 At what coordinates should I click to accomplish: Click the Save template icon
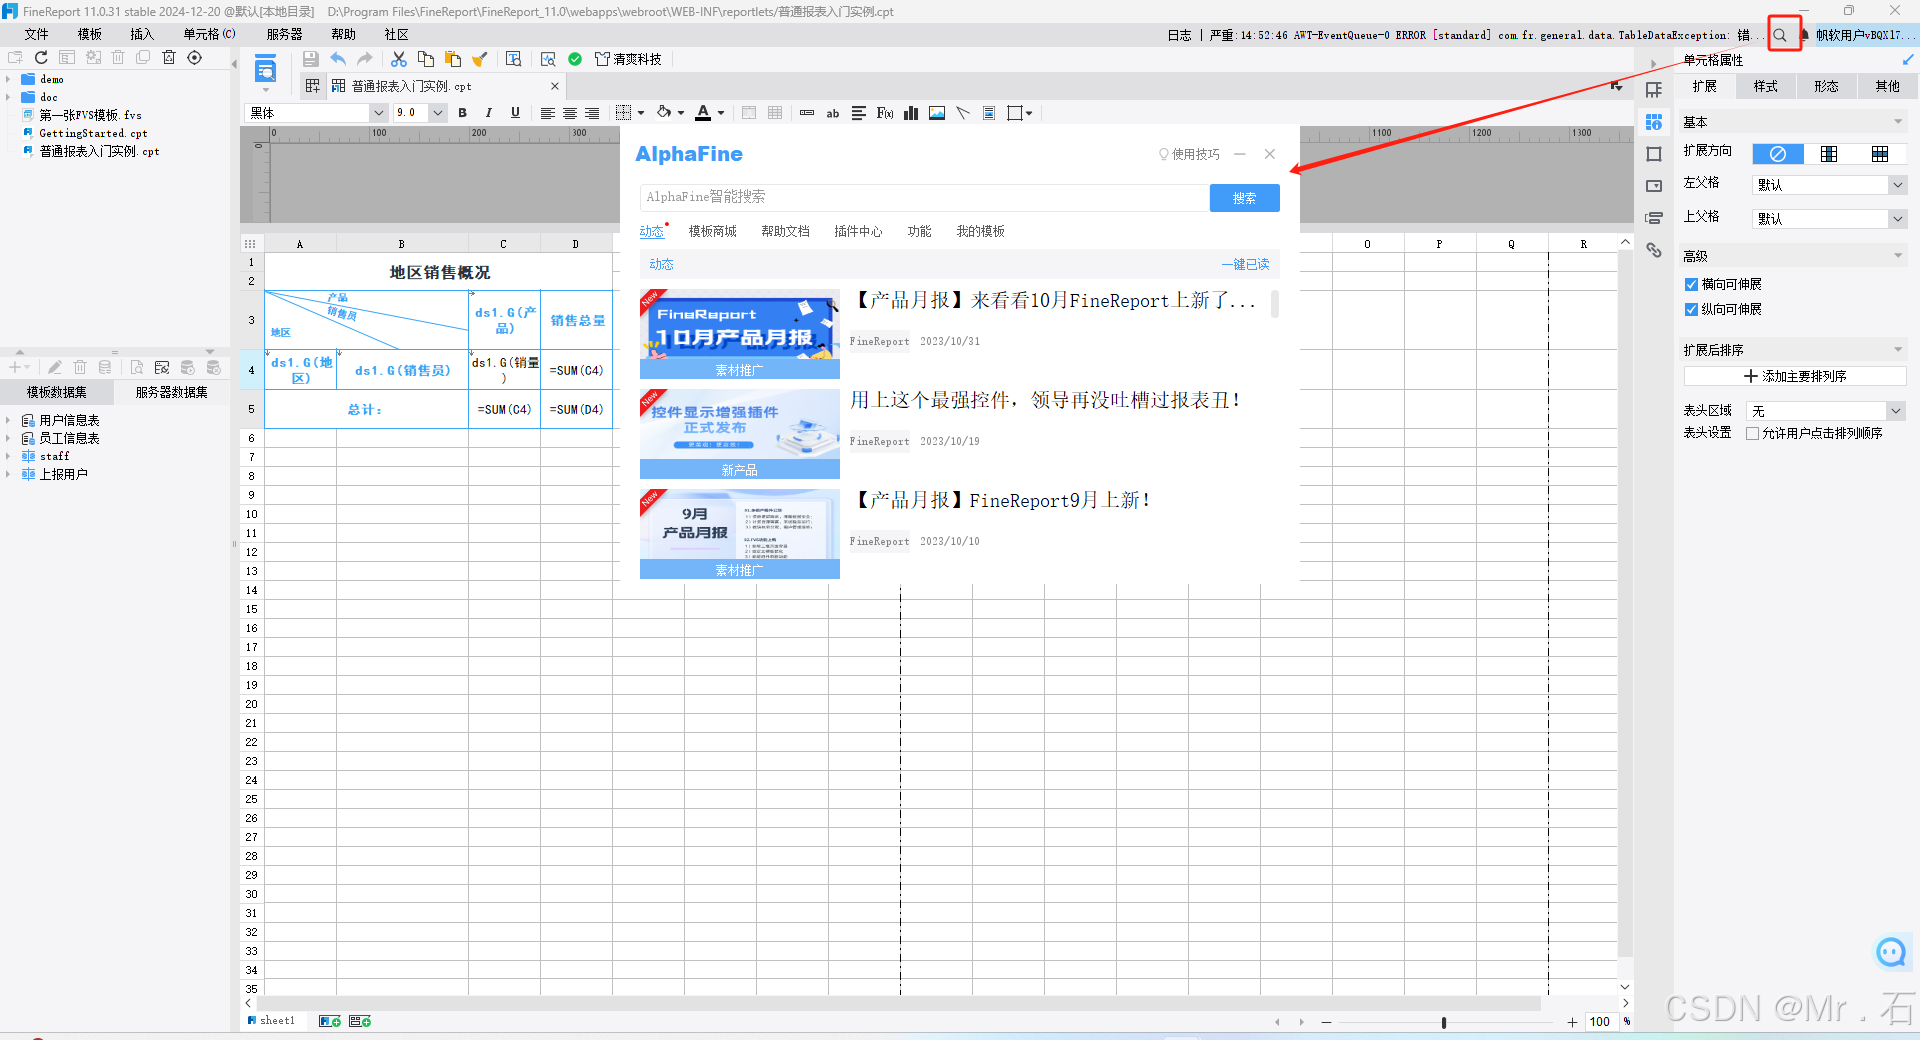click(x=310, y=59)
